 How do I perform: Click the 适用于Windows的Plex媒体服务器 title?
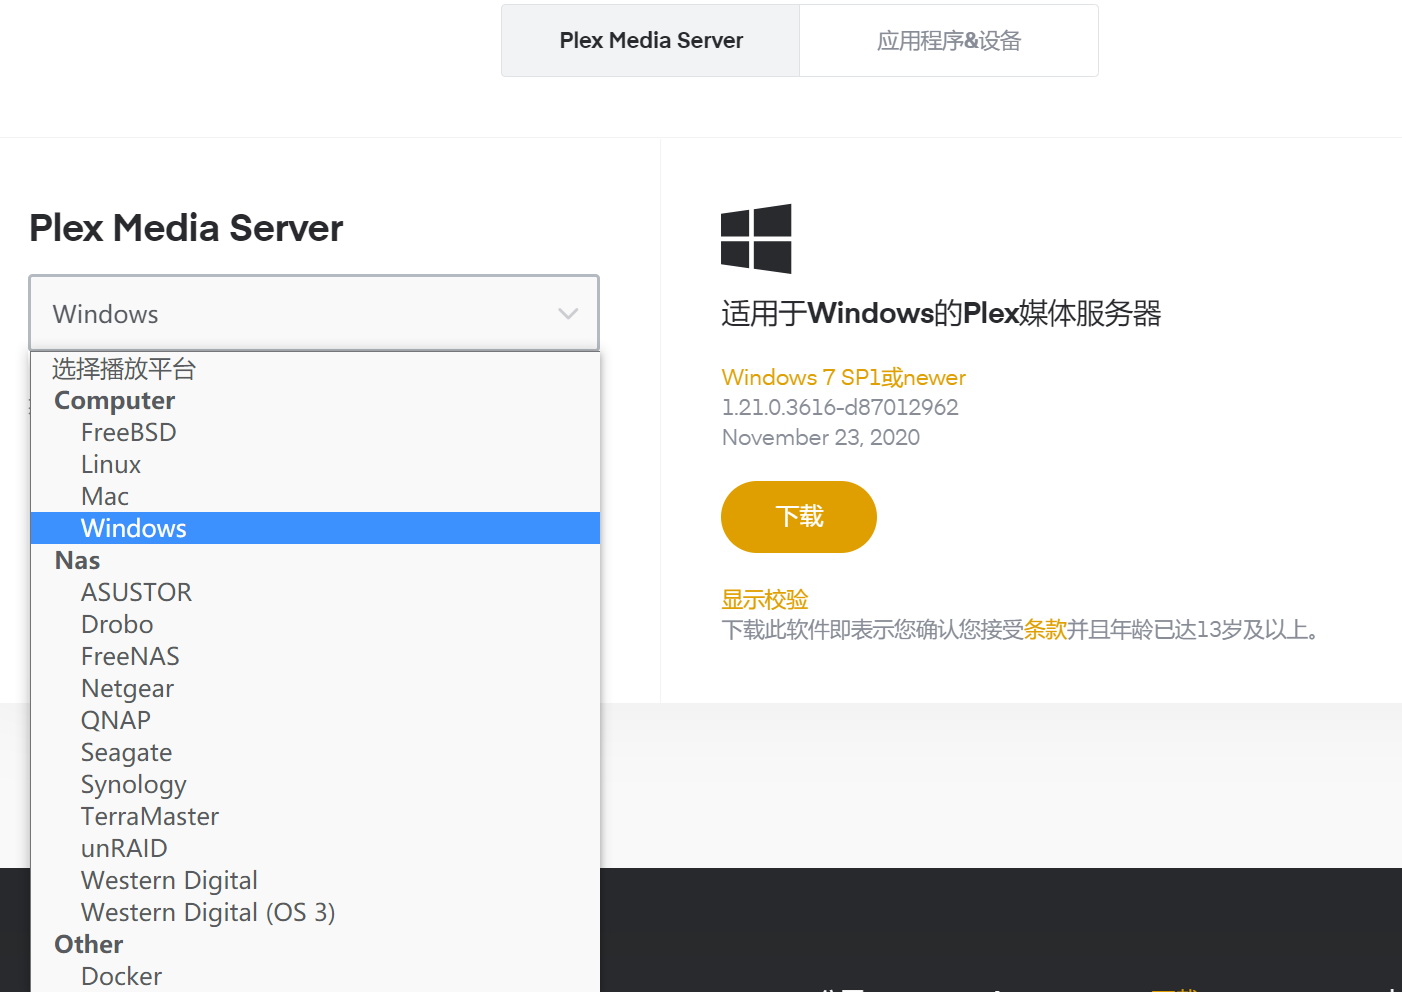pyautogui.click(x=941, y=314)
